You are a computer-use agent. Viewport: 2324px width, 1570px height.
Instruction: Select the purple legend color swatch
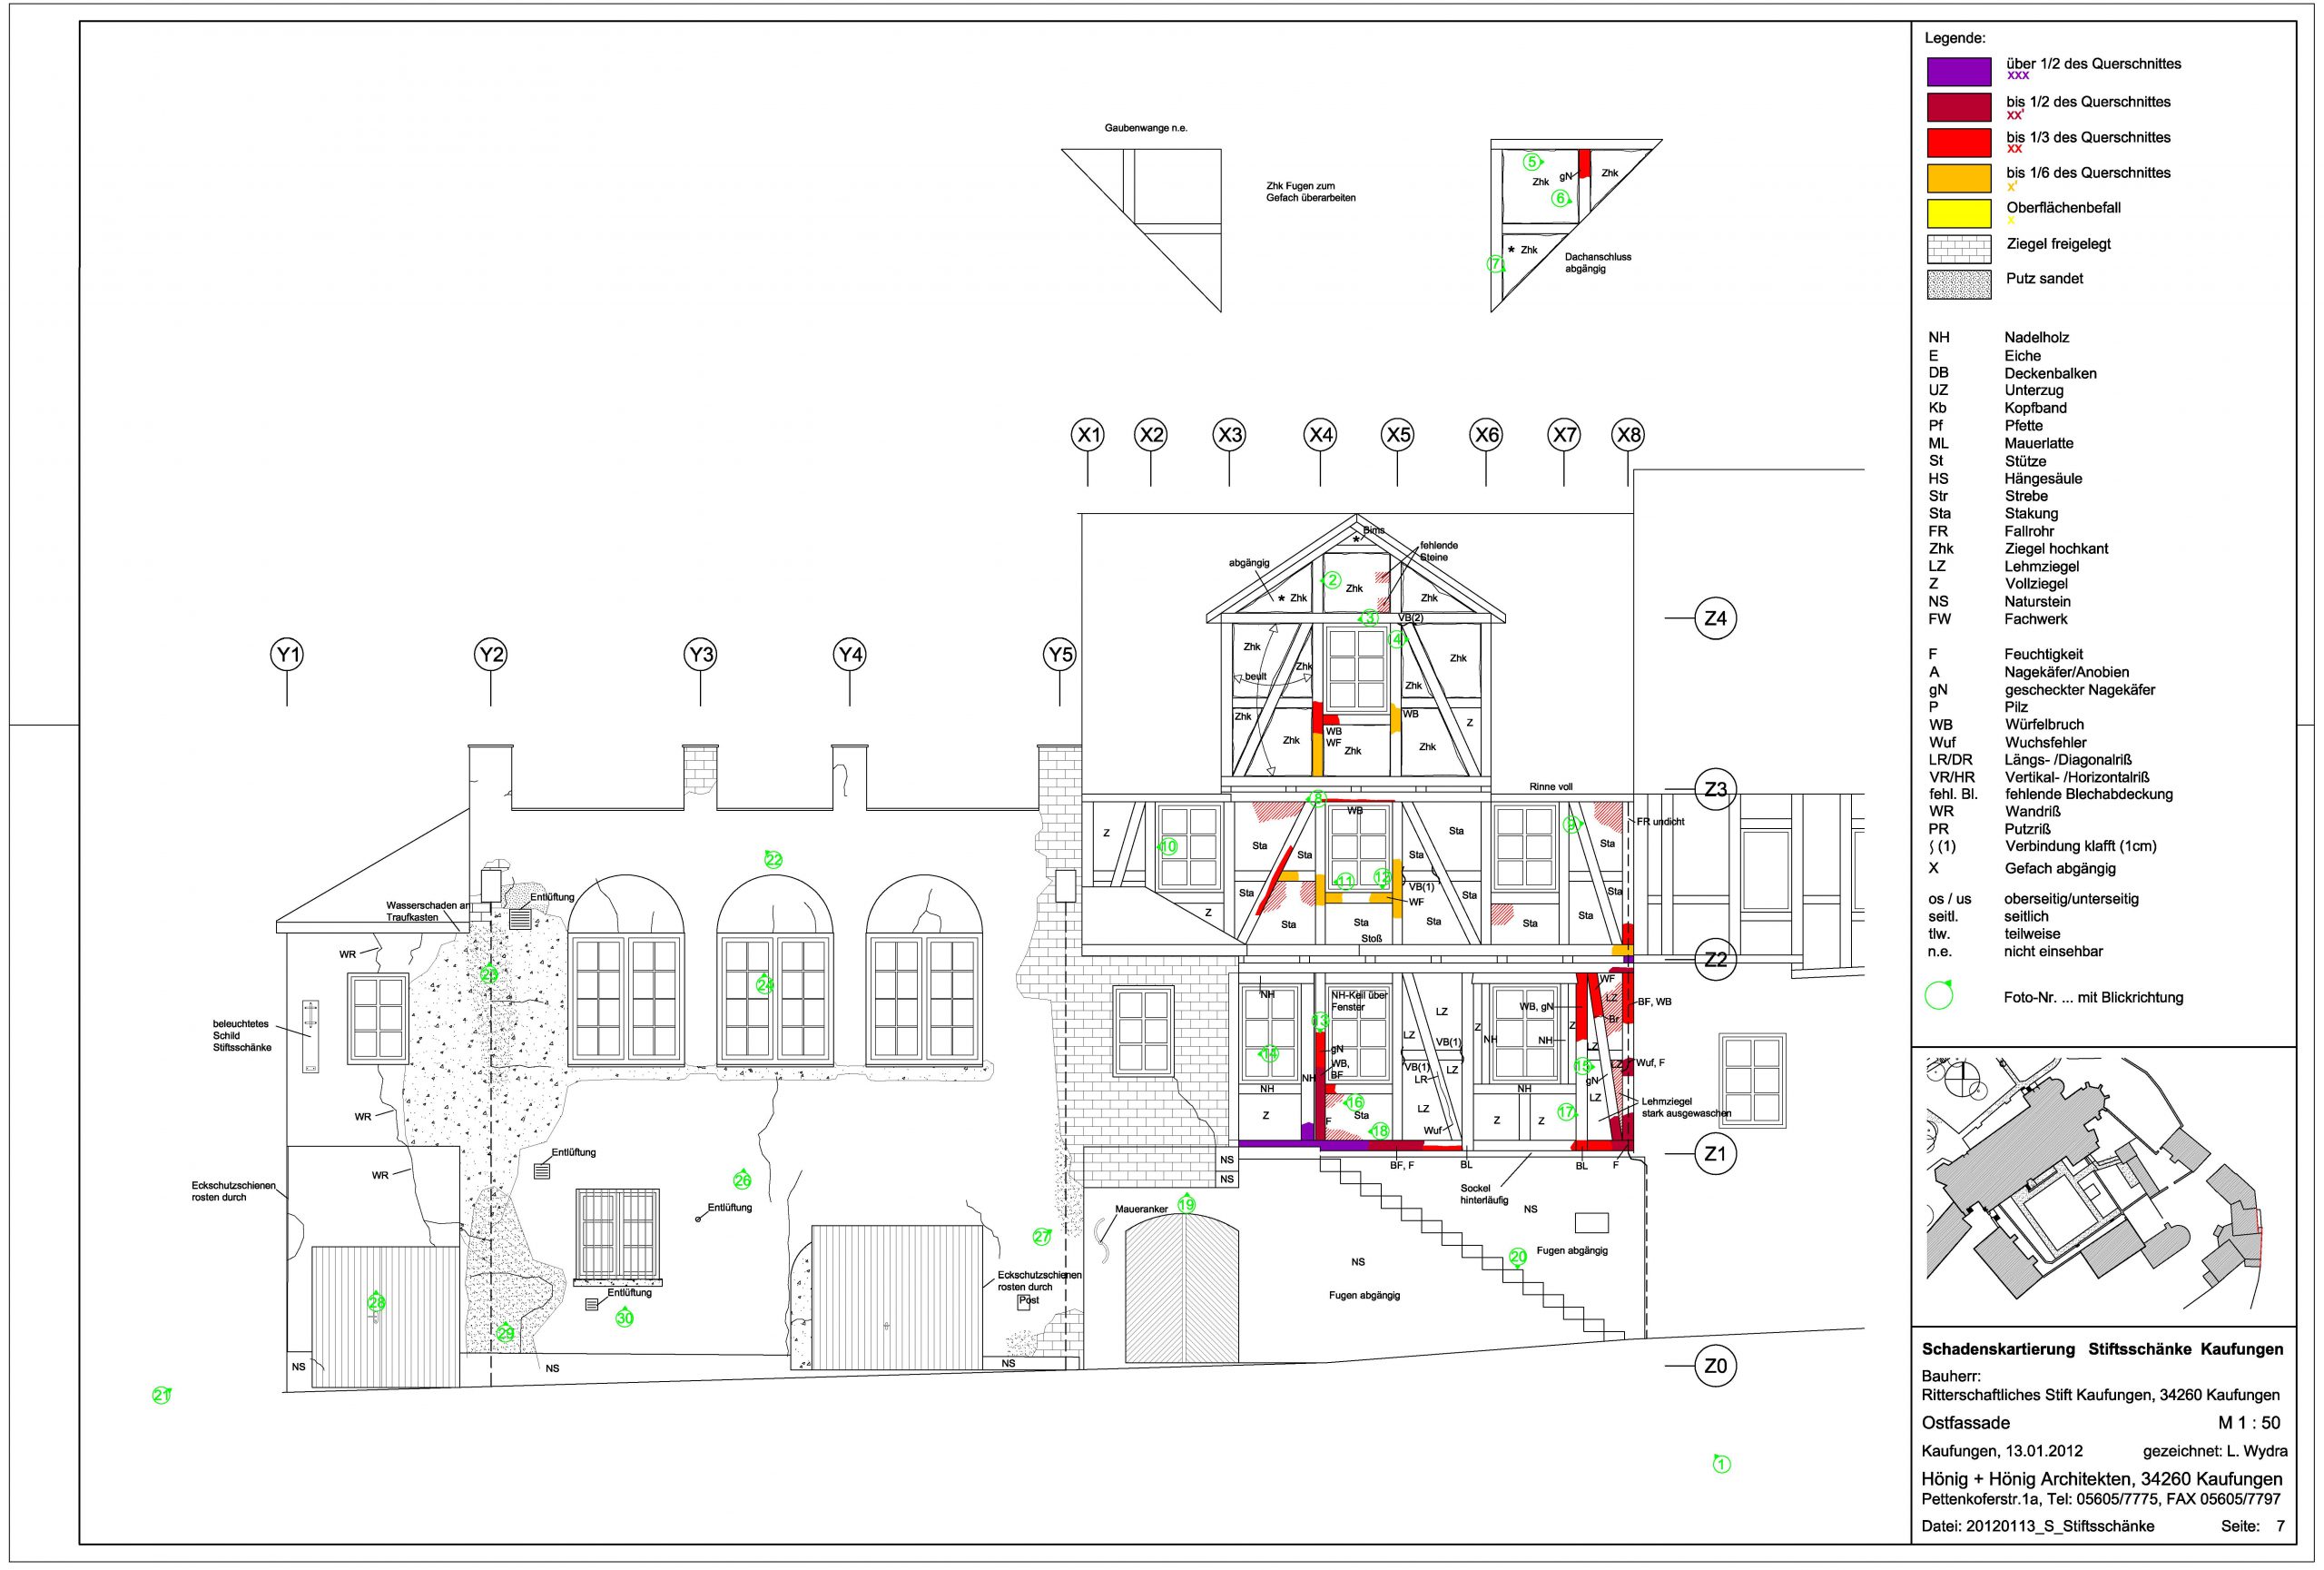[x=1959, y=71]
